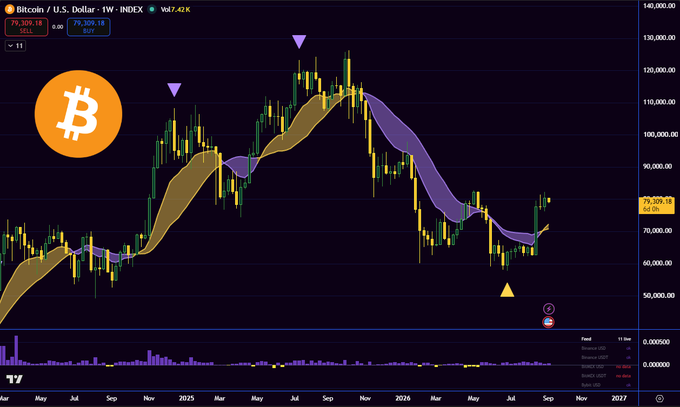Click the 0.000000 volume scale label

656,364
